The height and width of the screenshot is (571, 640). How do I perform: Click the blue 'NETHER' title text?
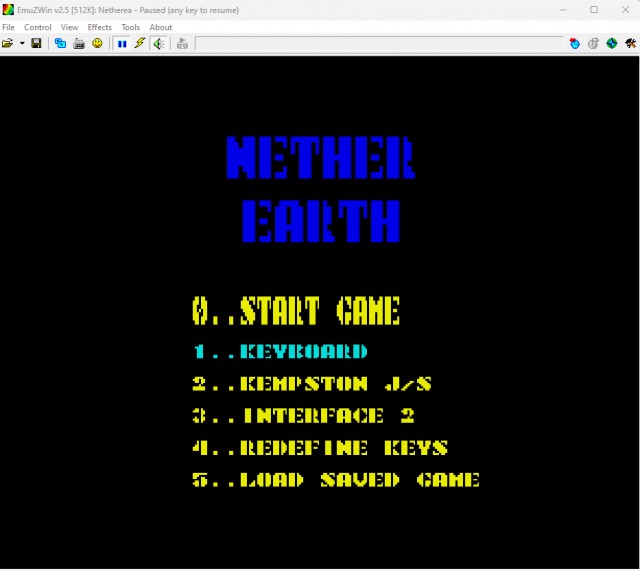[321, 158]
